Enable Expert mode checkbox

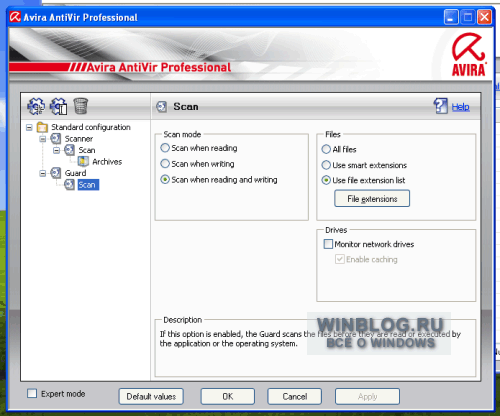pyautogui.click(x=32, y=393)
